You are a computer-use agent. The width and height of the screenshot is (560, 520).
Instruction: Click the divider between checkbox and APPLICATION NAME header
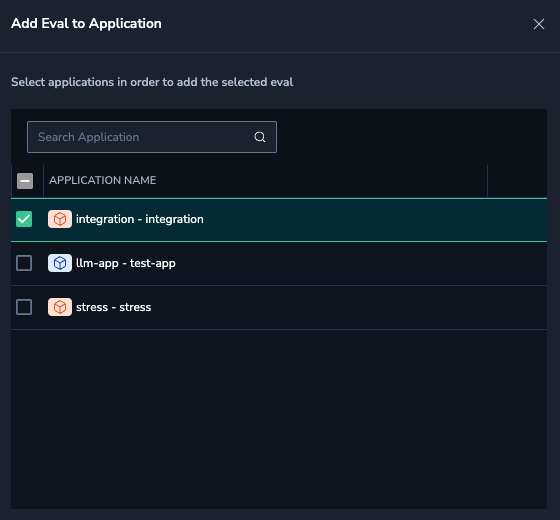43,181
